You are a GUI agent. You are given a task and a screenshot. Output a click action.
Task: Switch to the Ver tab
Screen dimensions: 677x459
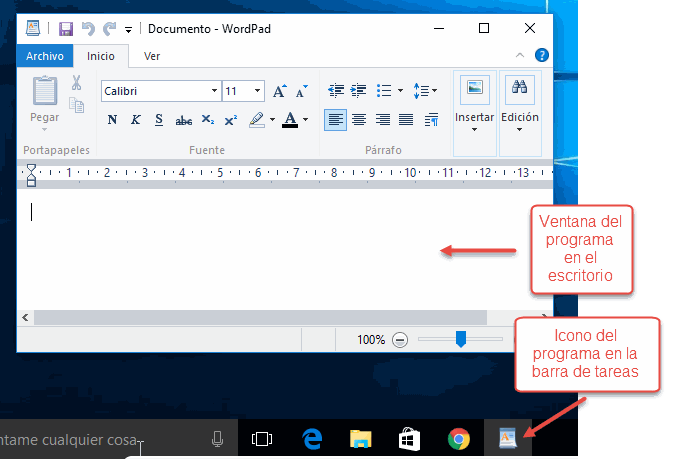pos(152,56)
